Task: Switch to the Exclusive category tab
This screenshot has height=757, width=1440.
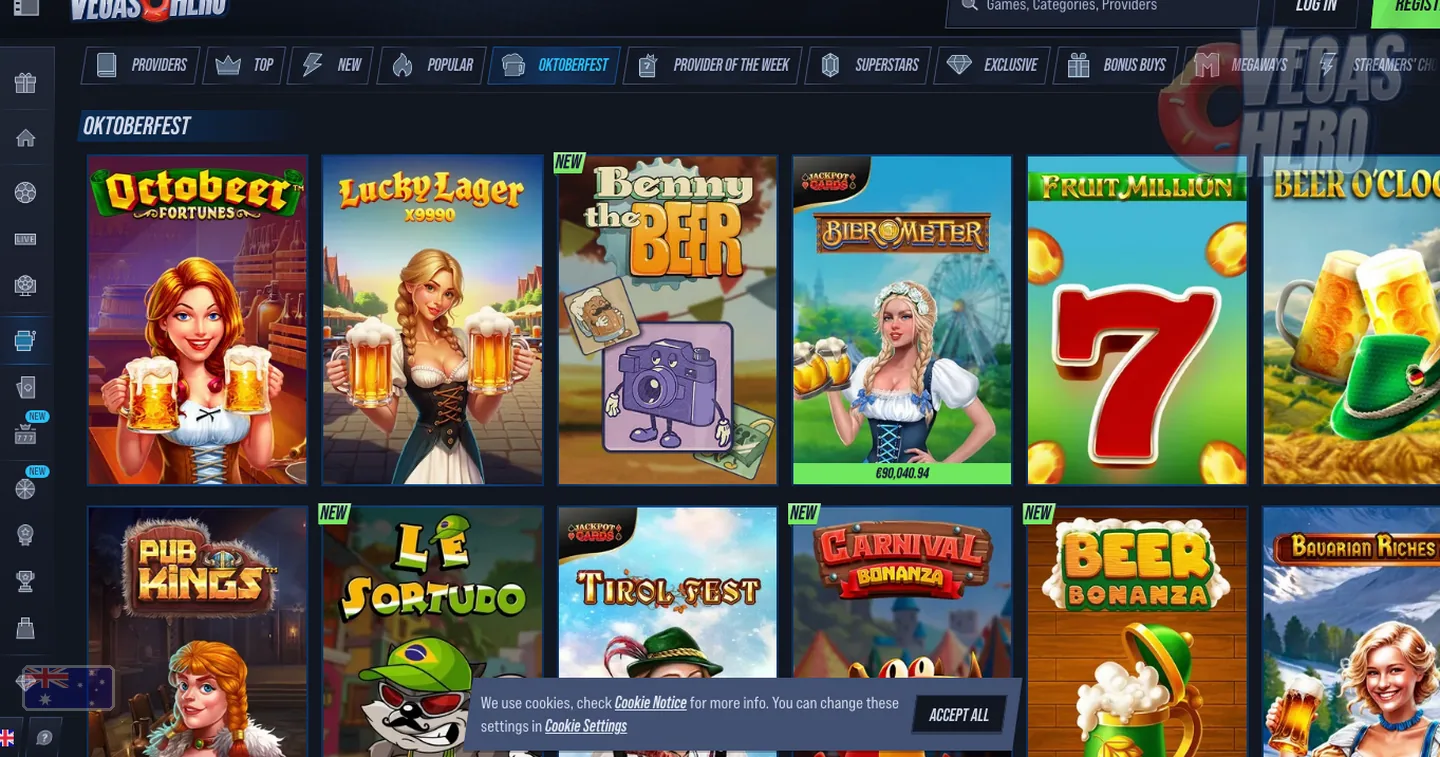Action: pyautogui.click(x=993, y=65)
